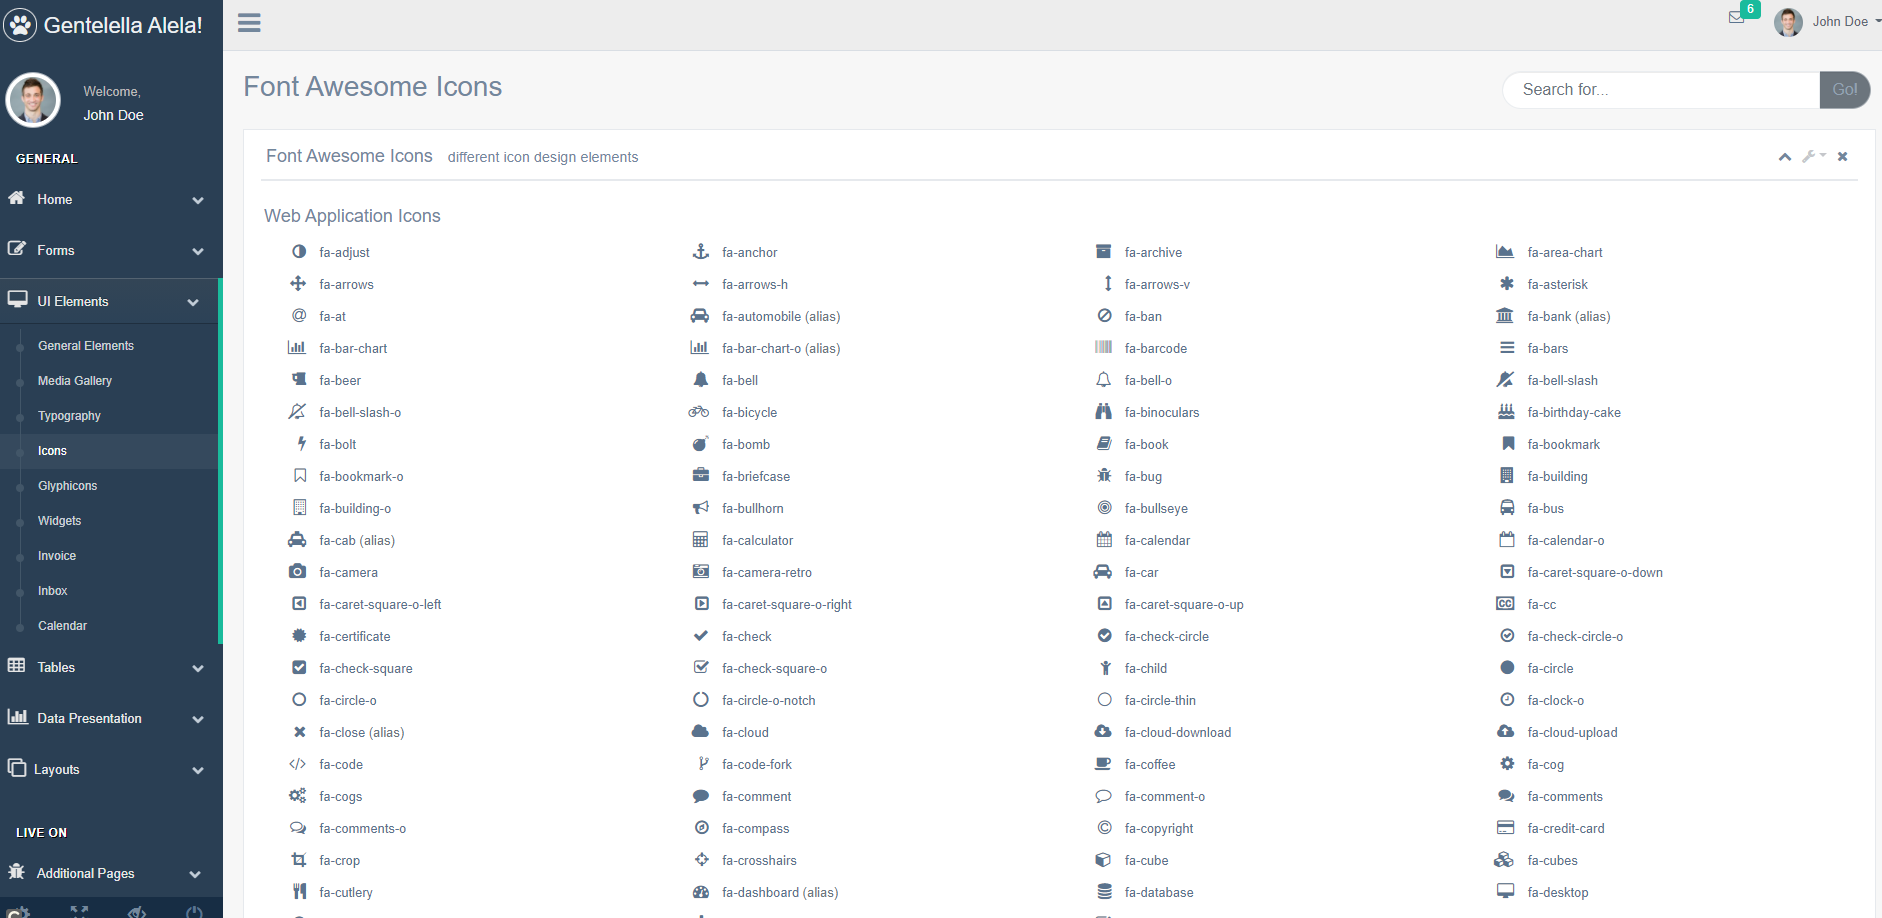Expand the Additional Pages sidebar menu
The height and width of the screenshot is (918, 1882).
pos(111,873)
